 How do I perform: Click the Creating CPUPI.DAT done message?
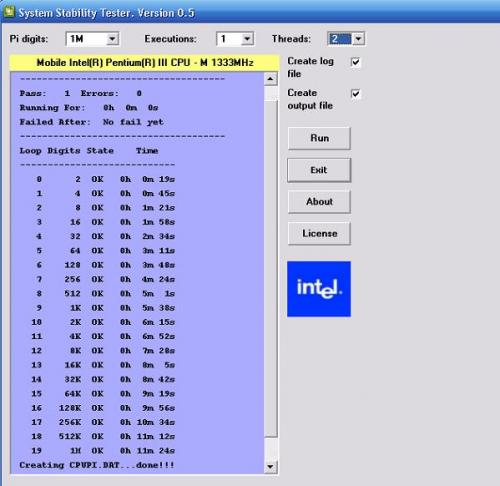tap(97, 465)
